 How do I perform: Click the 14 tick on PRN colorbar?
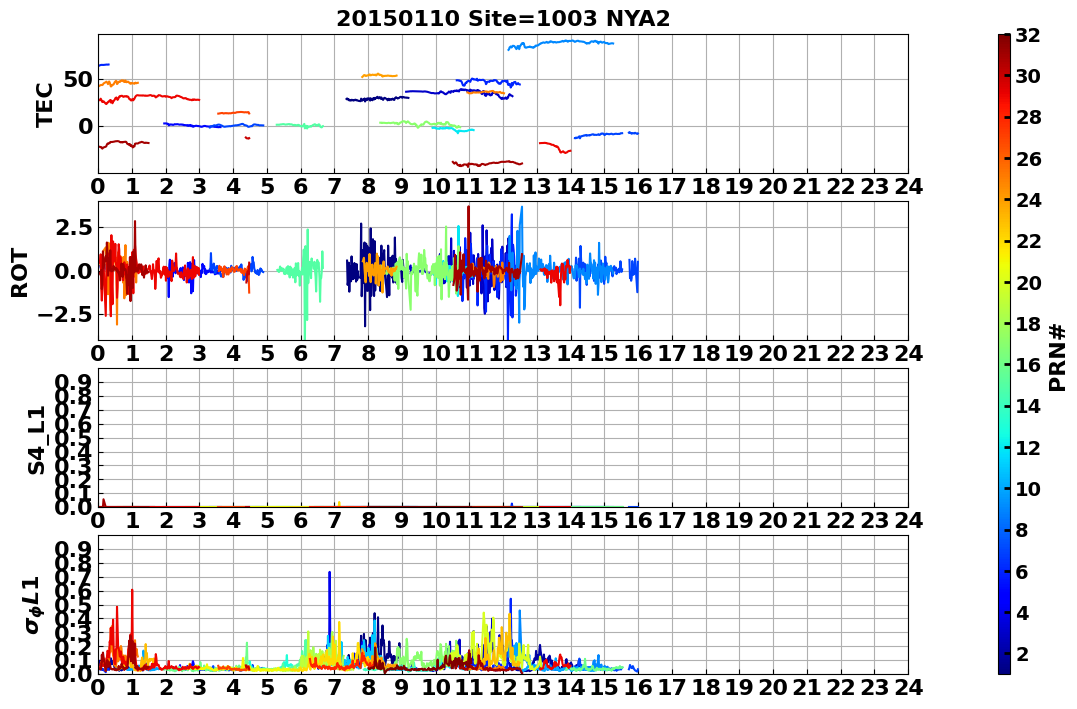click(x=1028, y=406)
